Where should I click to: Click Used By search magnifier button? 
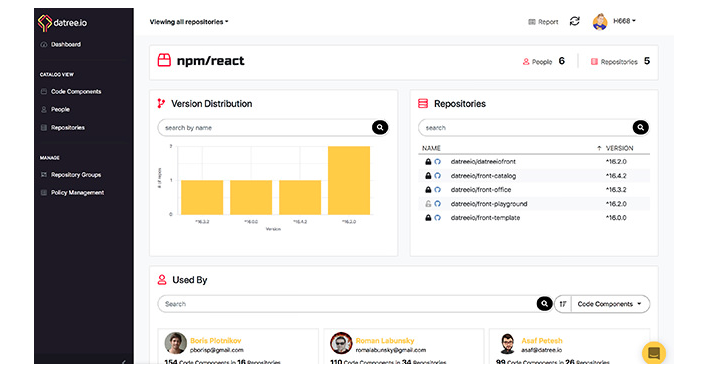(x=544, y=304)
